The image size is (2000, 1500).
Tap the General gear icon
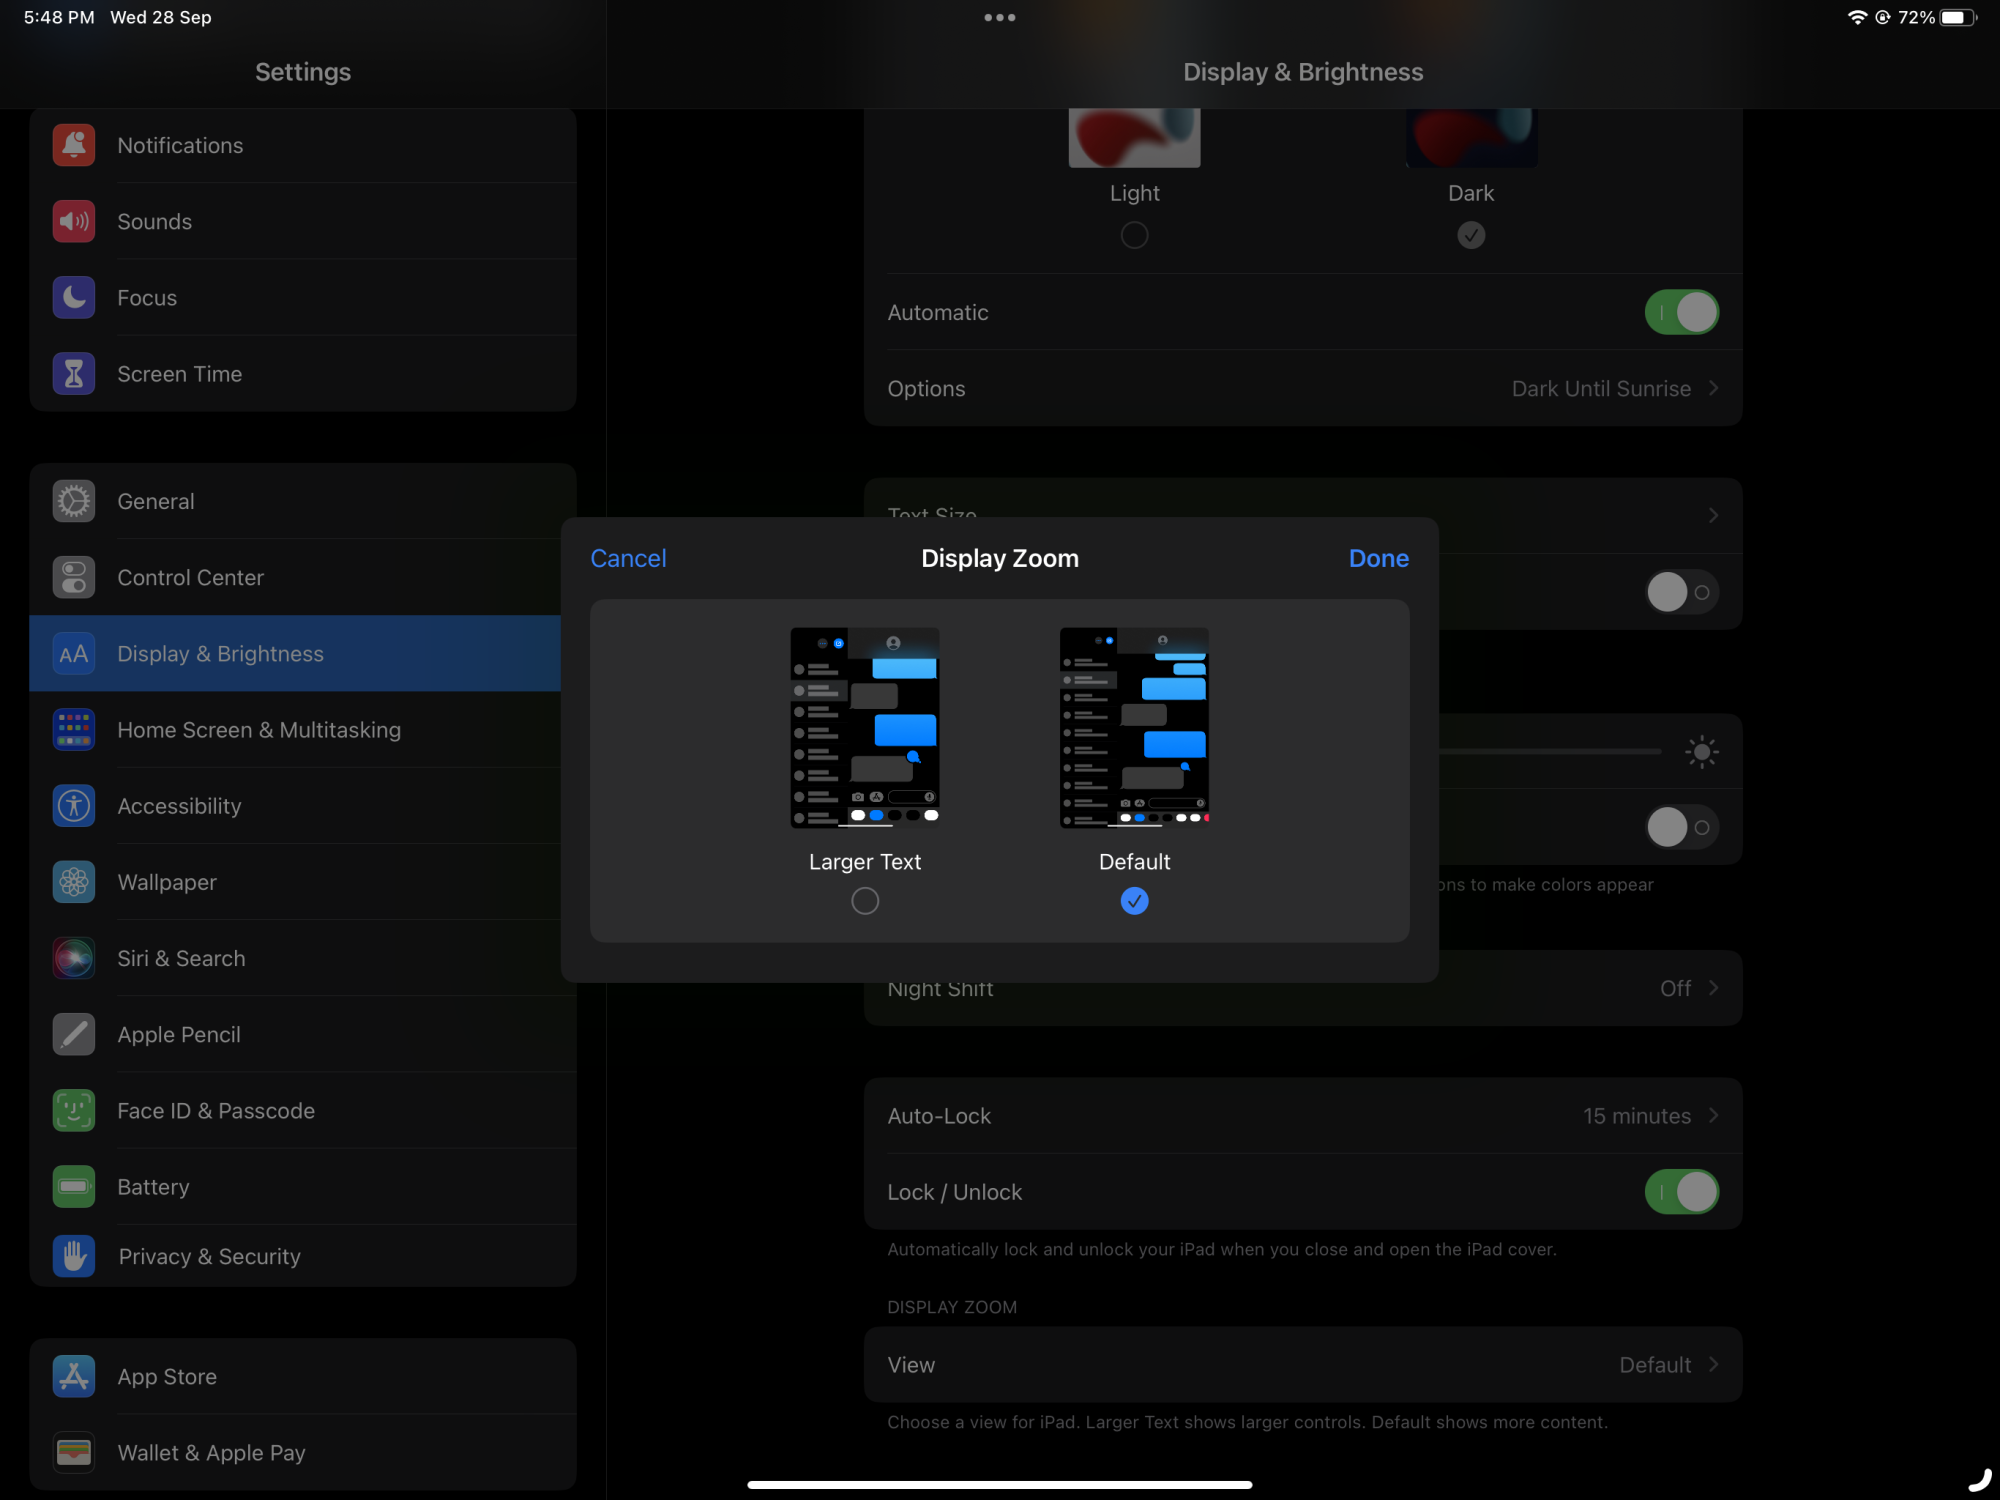coord(74,501)
